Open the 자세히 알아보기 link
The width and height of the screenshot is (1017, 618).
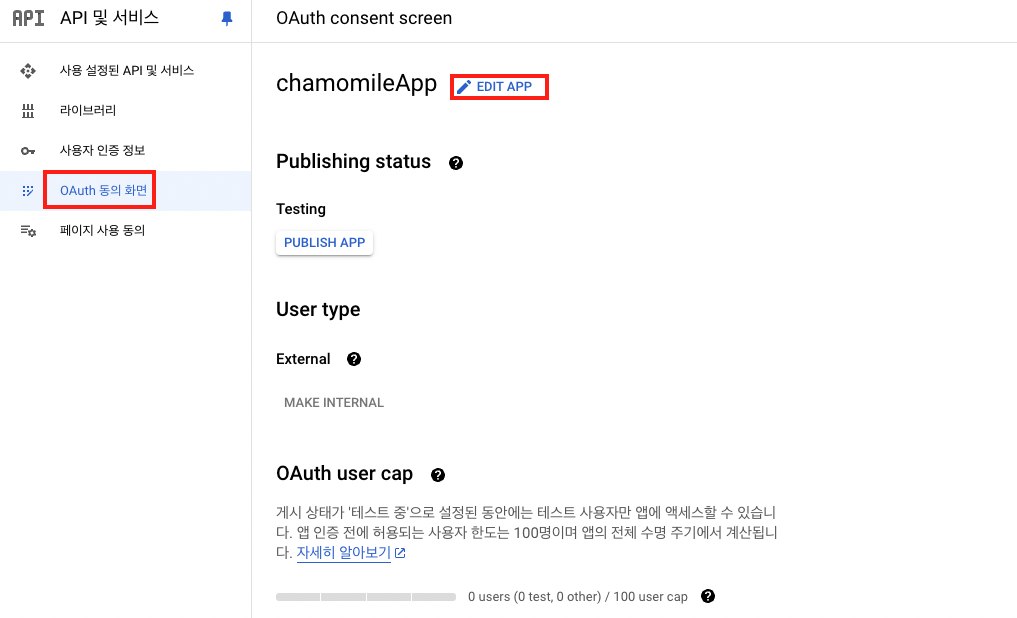pyautogui.click(x=343, y=553)
